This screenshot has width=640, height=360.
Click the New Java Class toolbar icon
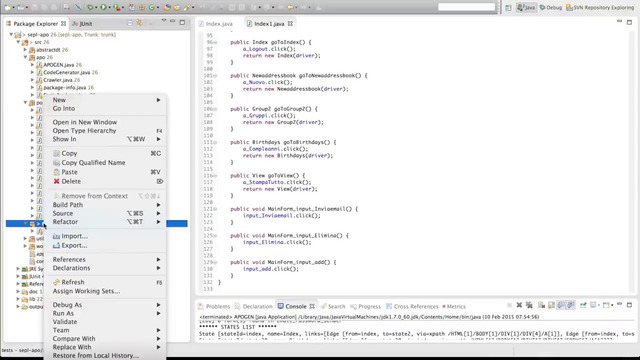click(x=151, y=7)
